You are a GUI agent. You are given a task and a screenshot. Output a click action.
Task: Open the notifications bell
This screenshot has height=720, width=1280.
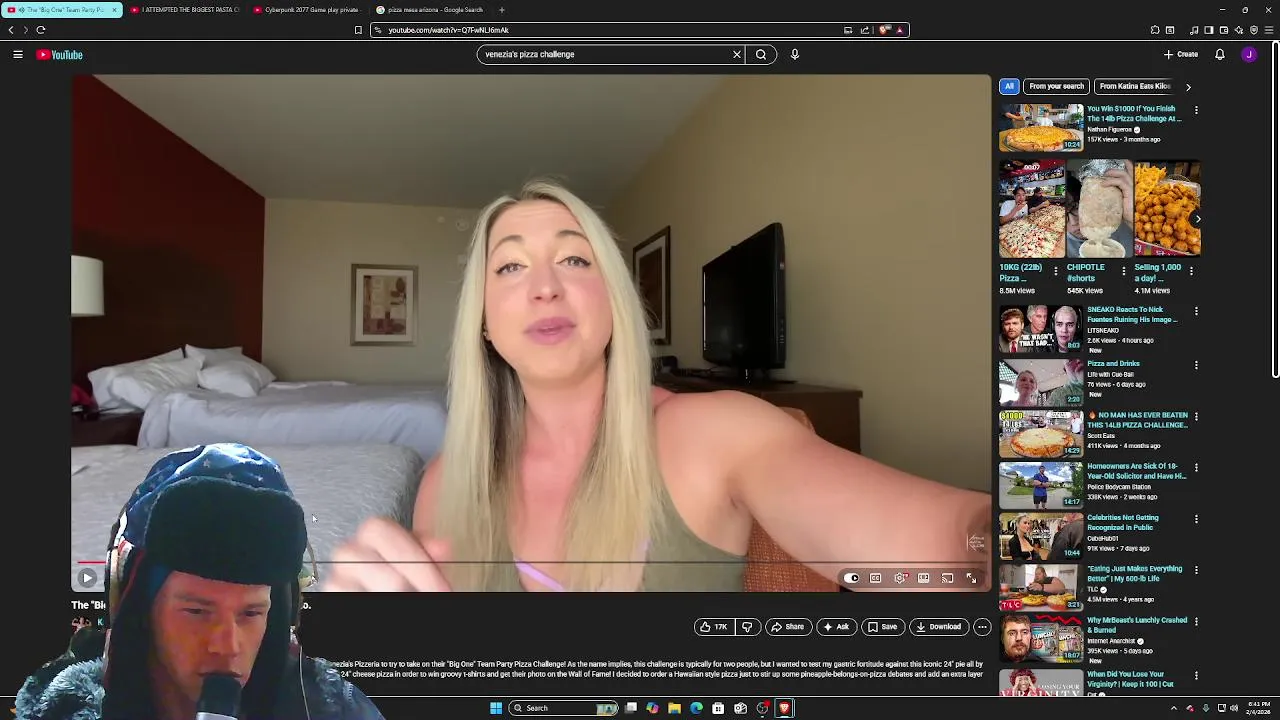(1220, 55)
